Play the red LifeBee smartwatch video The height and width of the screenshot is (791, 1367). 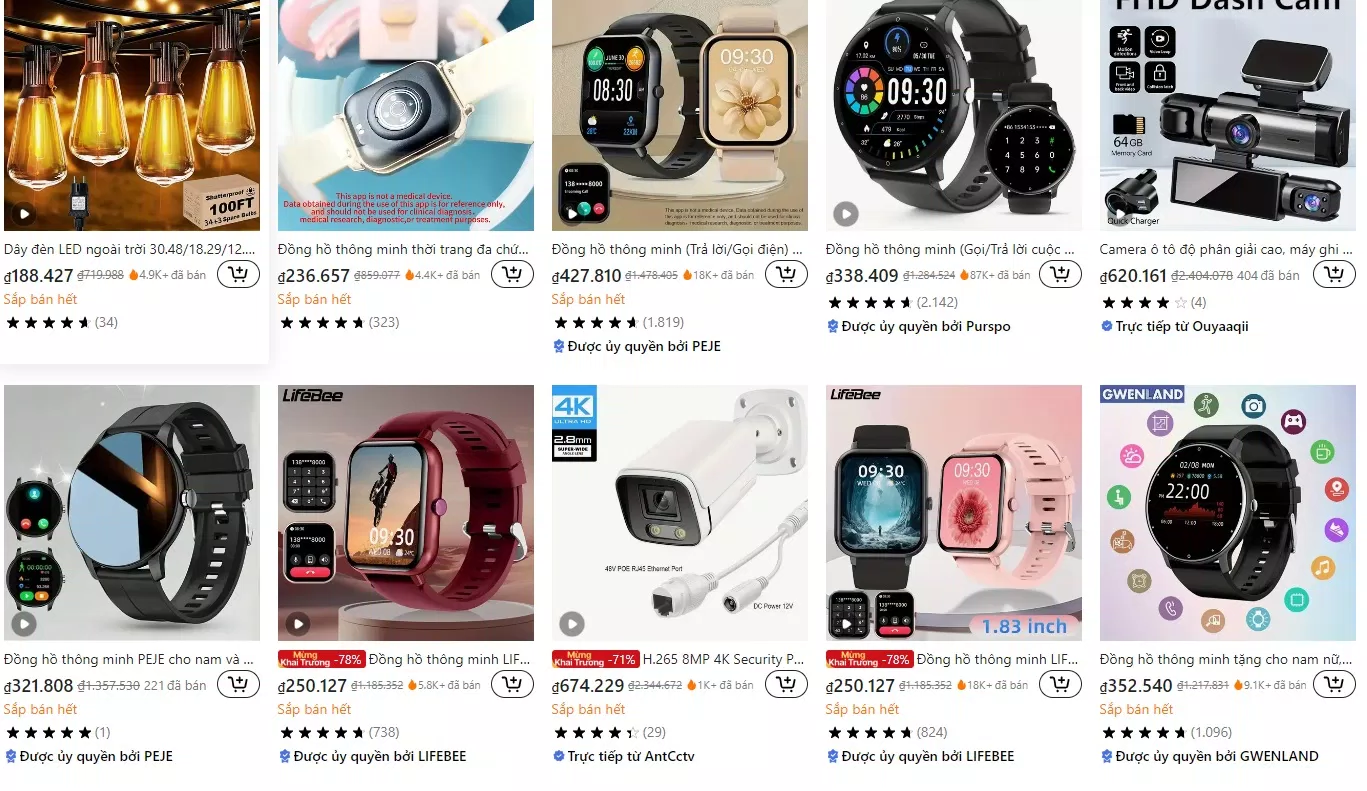tap(298, 624)
